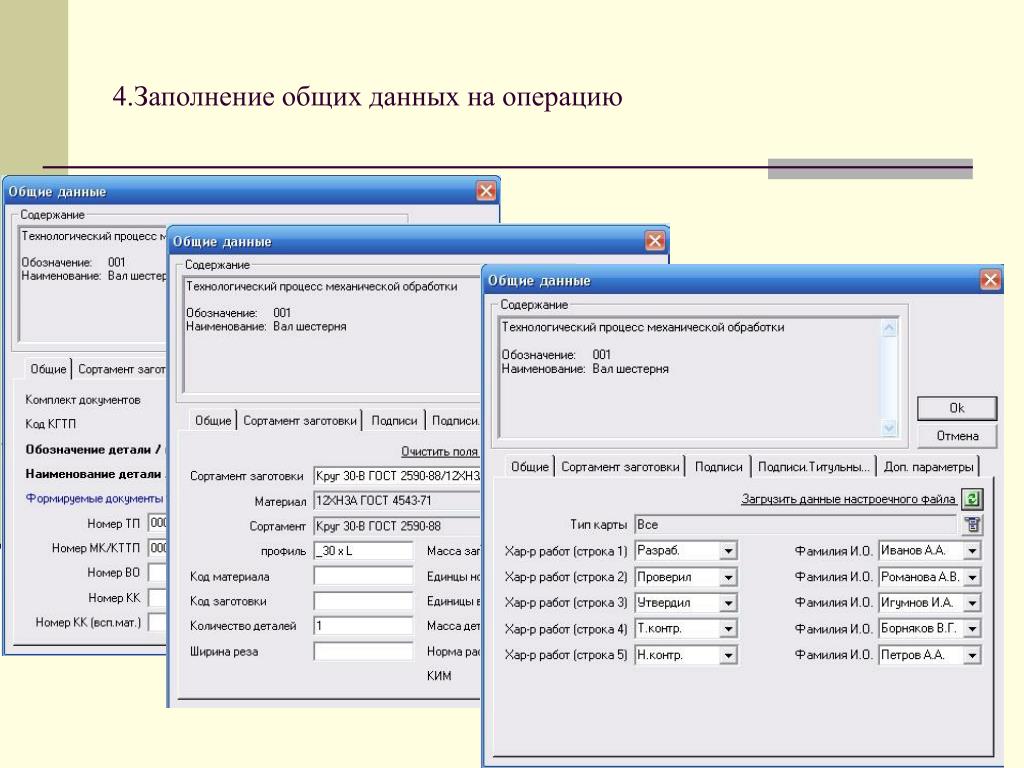Click the Сортамент заготовки input field
Screen dimensions: 1024x768
coord(397,475)
